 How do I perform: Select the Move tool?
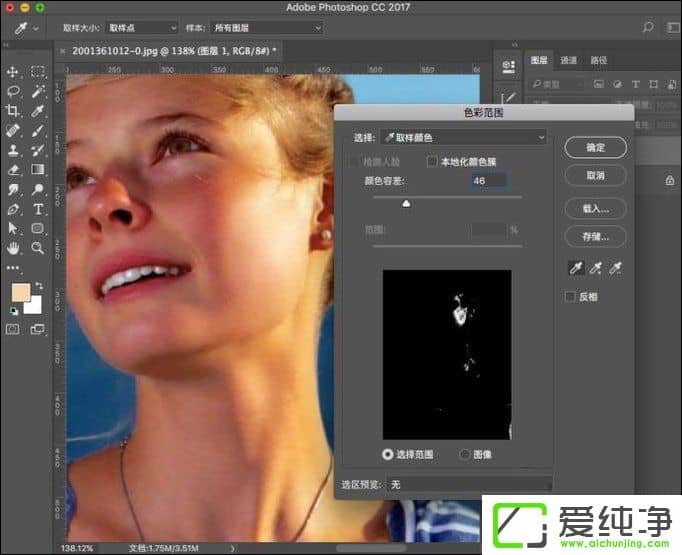coord(14,72)
